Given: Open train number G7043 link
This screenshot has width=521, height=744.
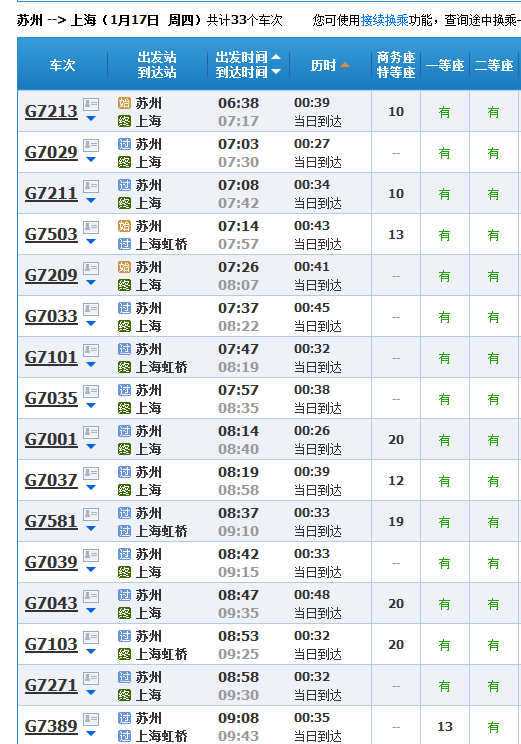Looking at the screenshot, I should coord(51,603).
